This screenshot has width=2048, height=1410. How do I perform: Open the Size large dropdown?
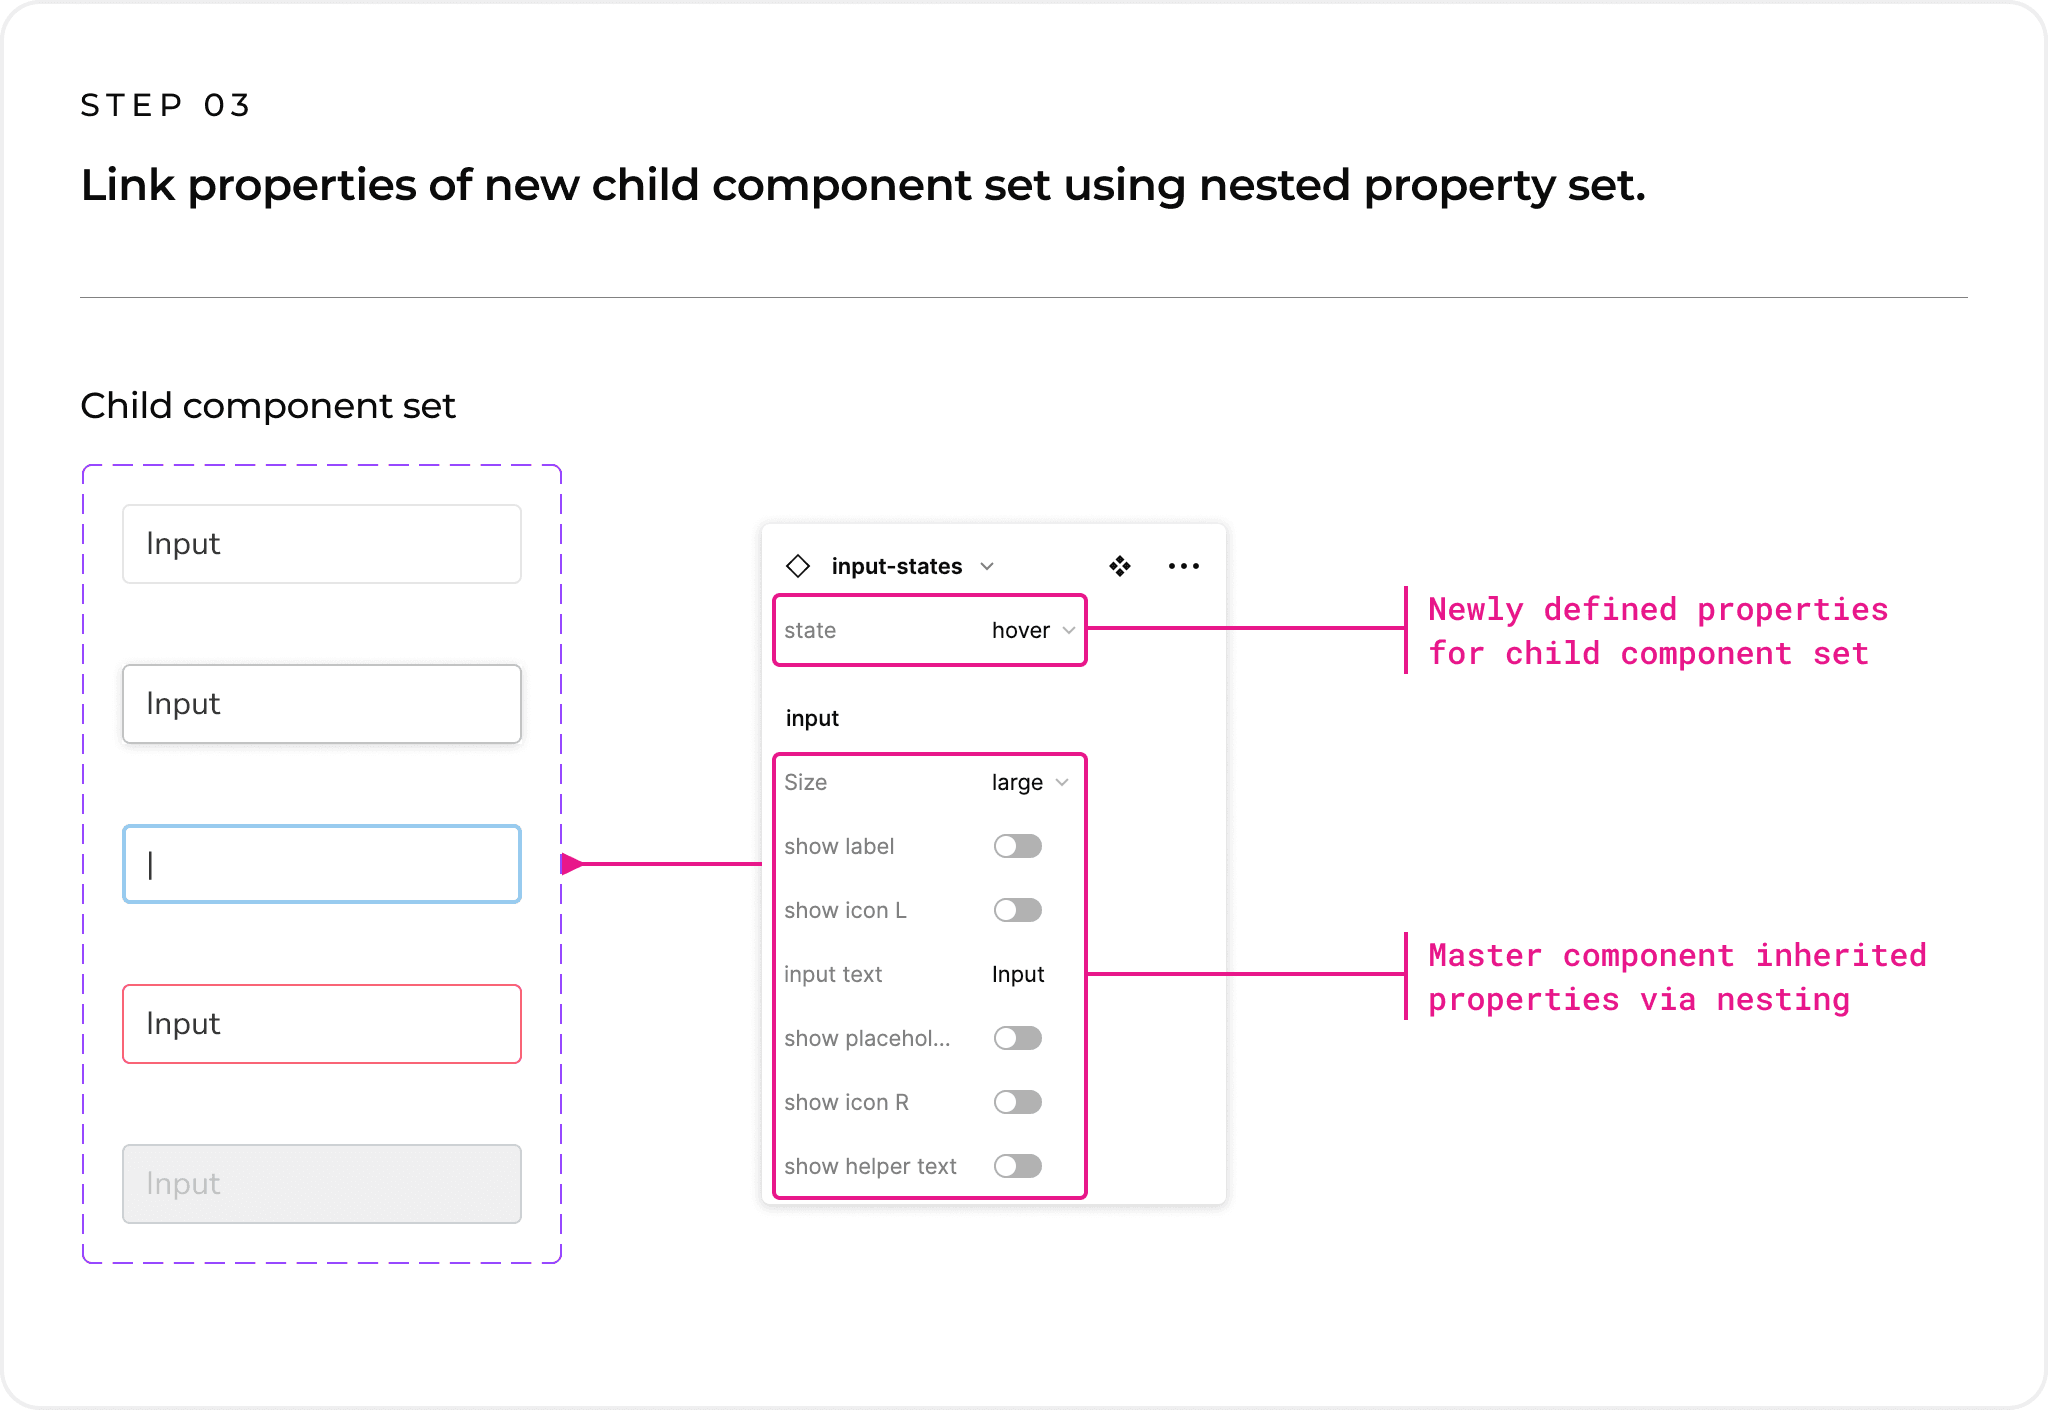pos(1031,782)
